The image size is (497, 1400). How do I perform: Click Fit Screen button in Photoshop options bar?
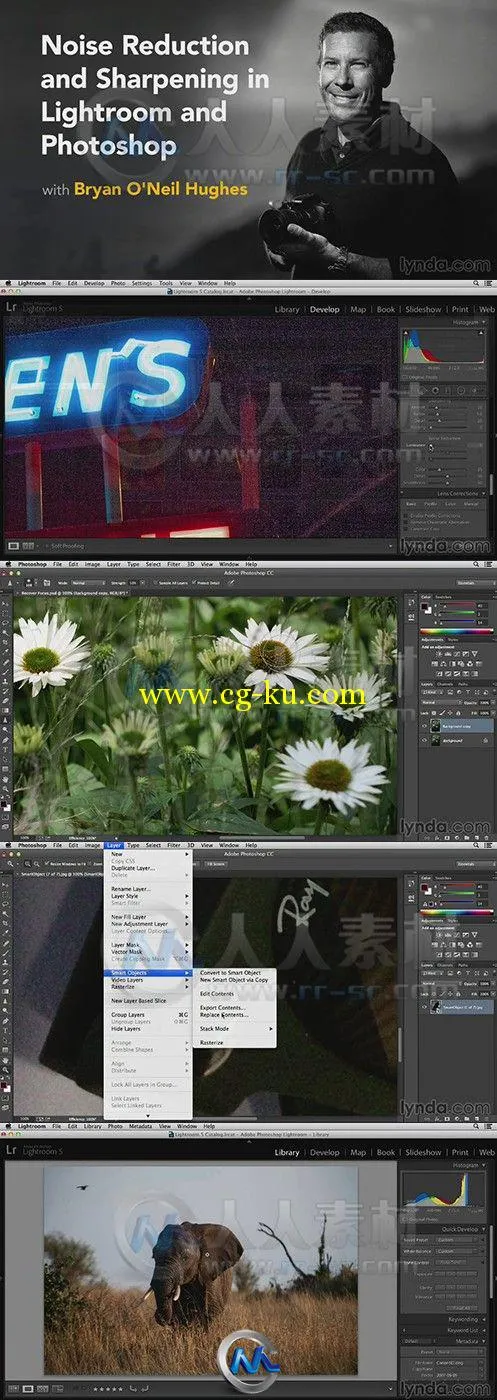tap(215, 863)
